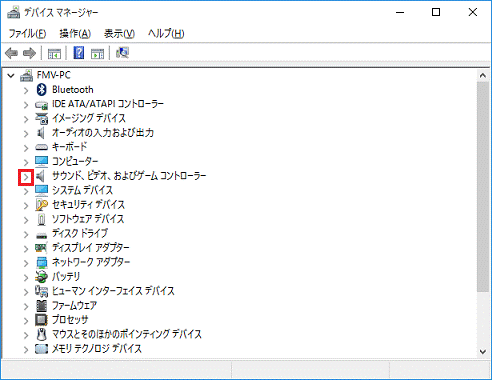Click the Bluetooth device icon
Screen dimensions: 492x380
point(41,90)
